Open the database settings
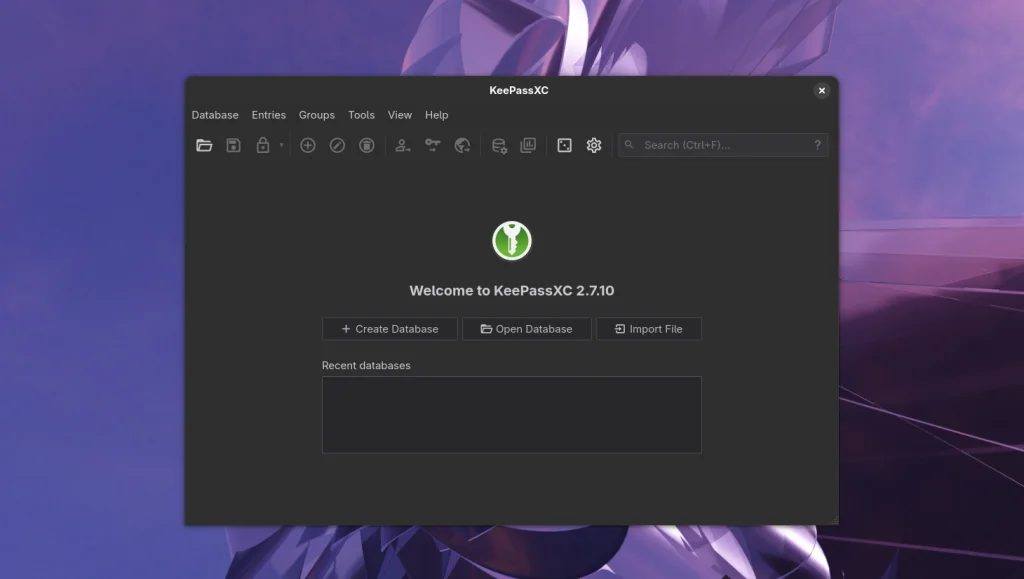1024x579 pixels. pos(498,145)
